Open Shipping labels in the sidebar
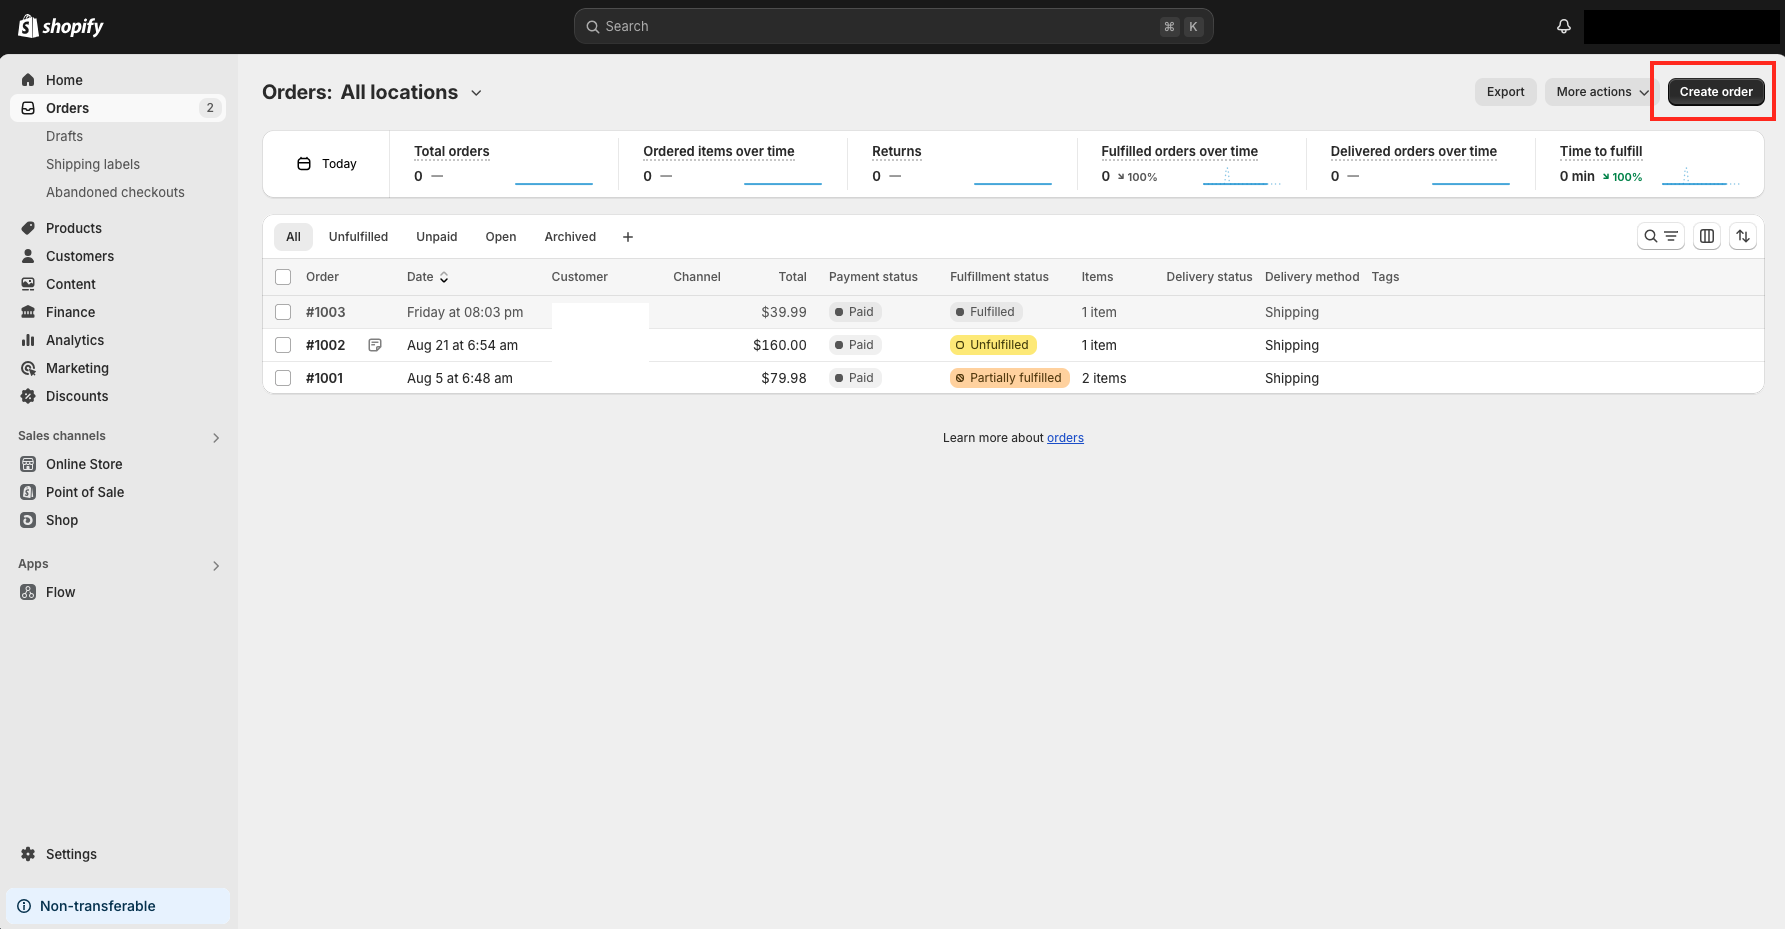The width and height of the screenshot is (1785, 929). point(93,164)
